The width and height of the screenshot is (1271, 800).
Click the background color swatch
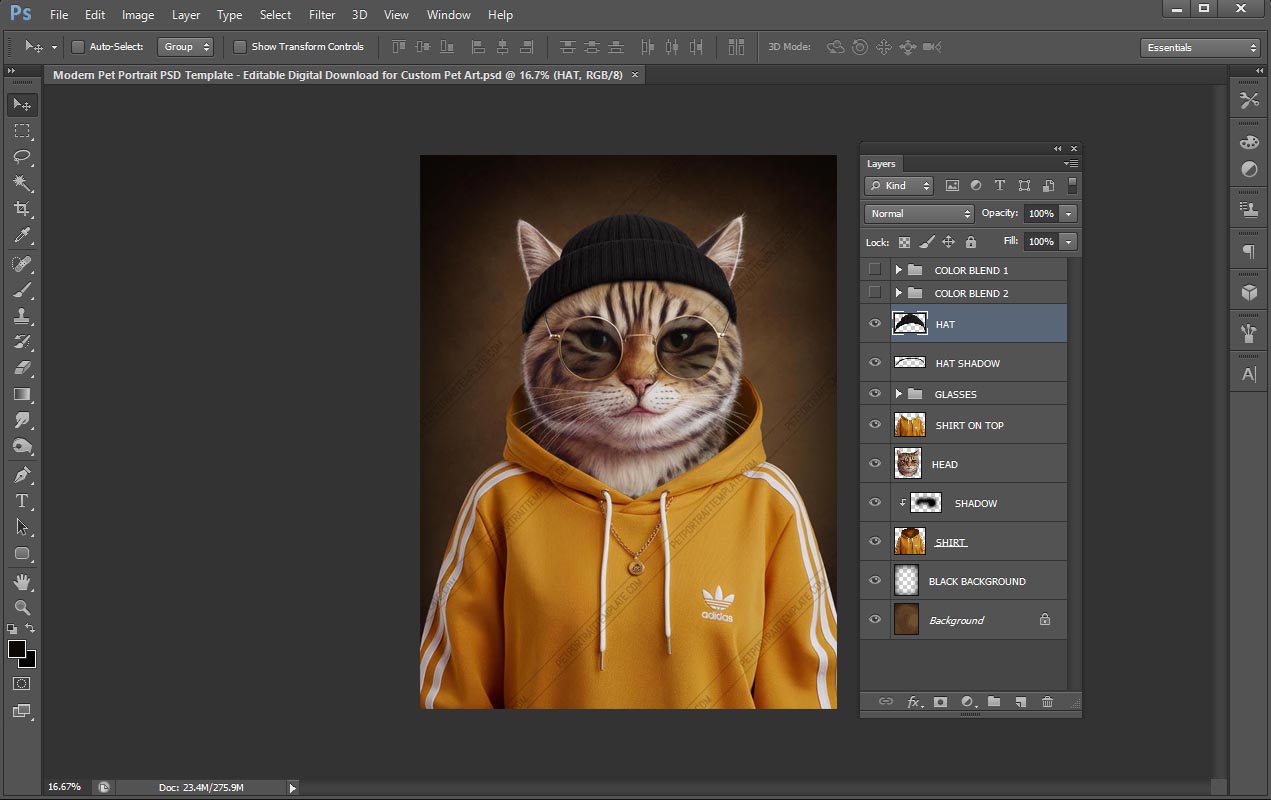point(30,662)
